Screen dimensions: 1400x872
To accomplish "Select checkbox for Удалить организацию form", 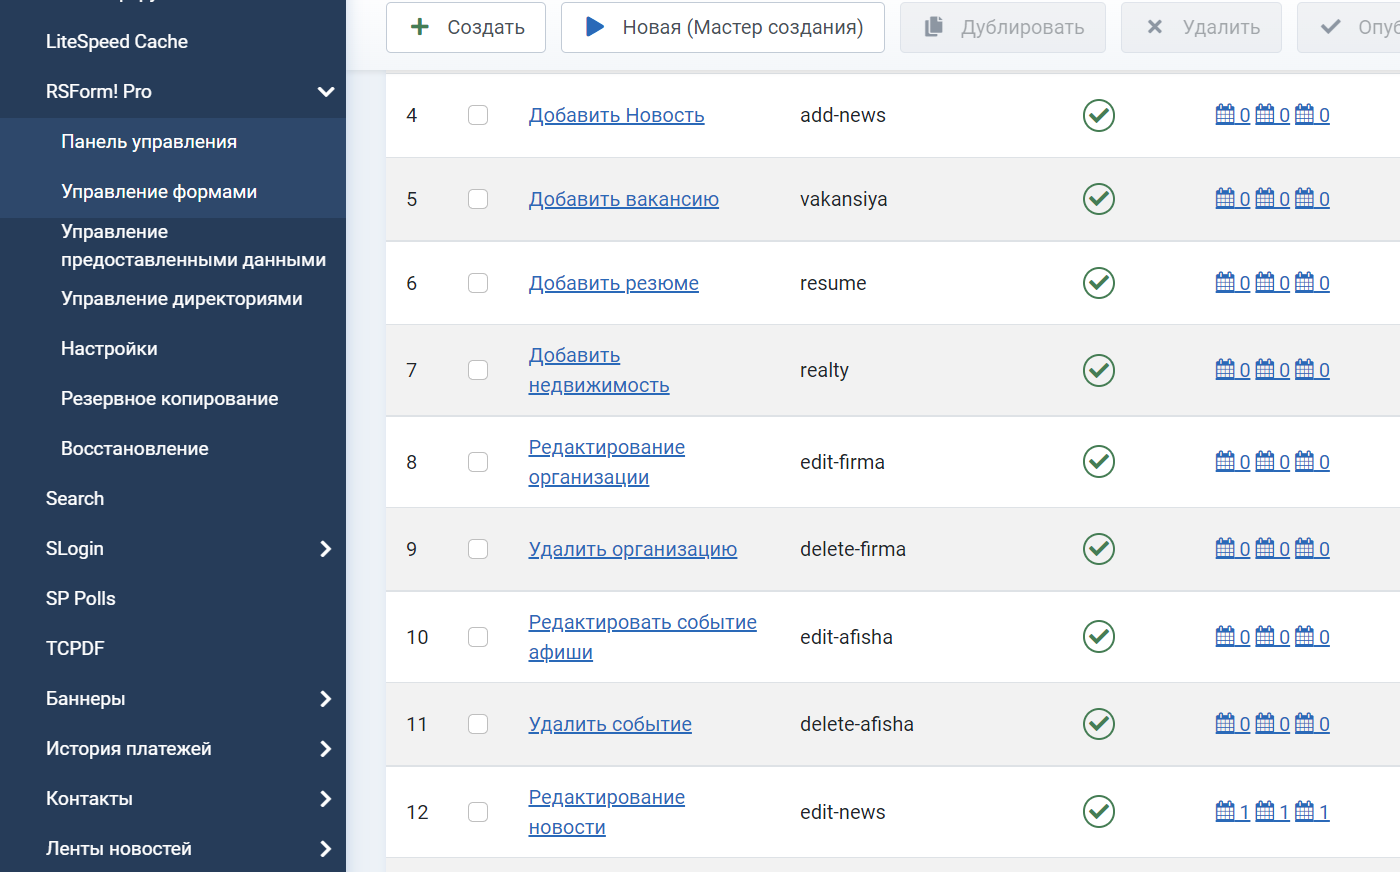I will (x=478, y=549).
